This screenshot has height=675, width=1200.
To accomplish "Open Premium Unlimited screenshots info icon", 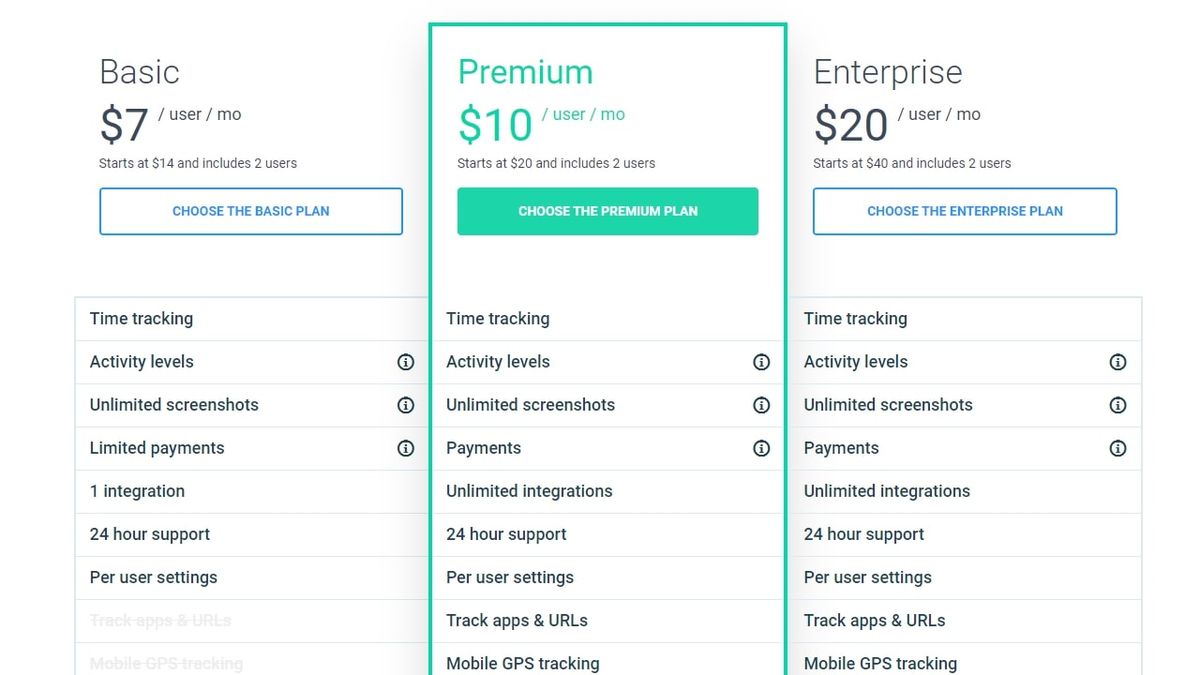I will point(762,405).
